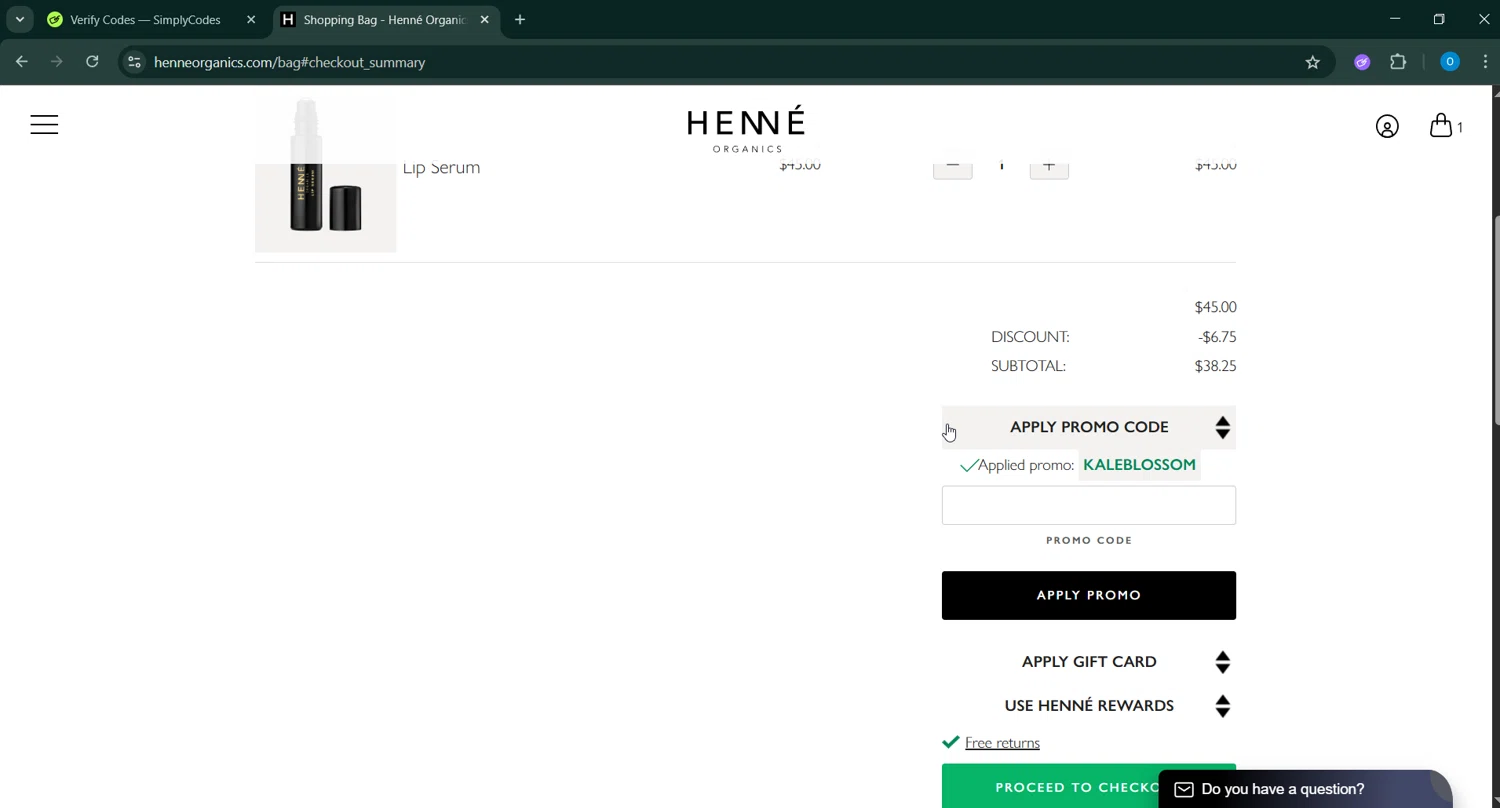Reload the page

pyautogui.click(x=92, y=62)
